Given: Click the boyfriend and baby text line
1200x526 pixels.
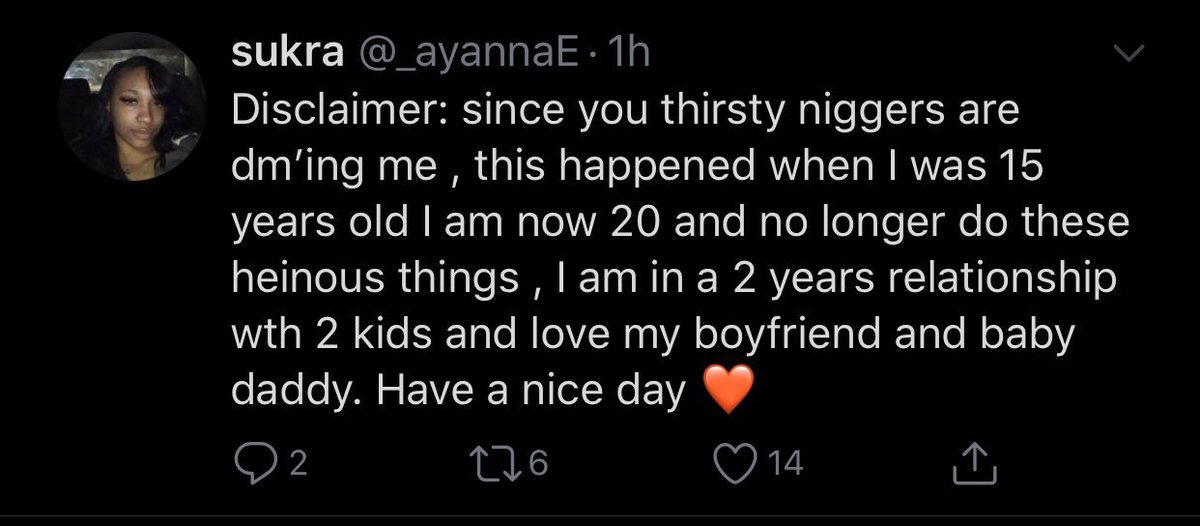Looking at the screenshot, I should pos(652,334).
